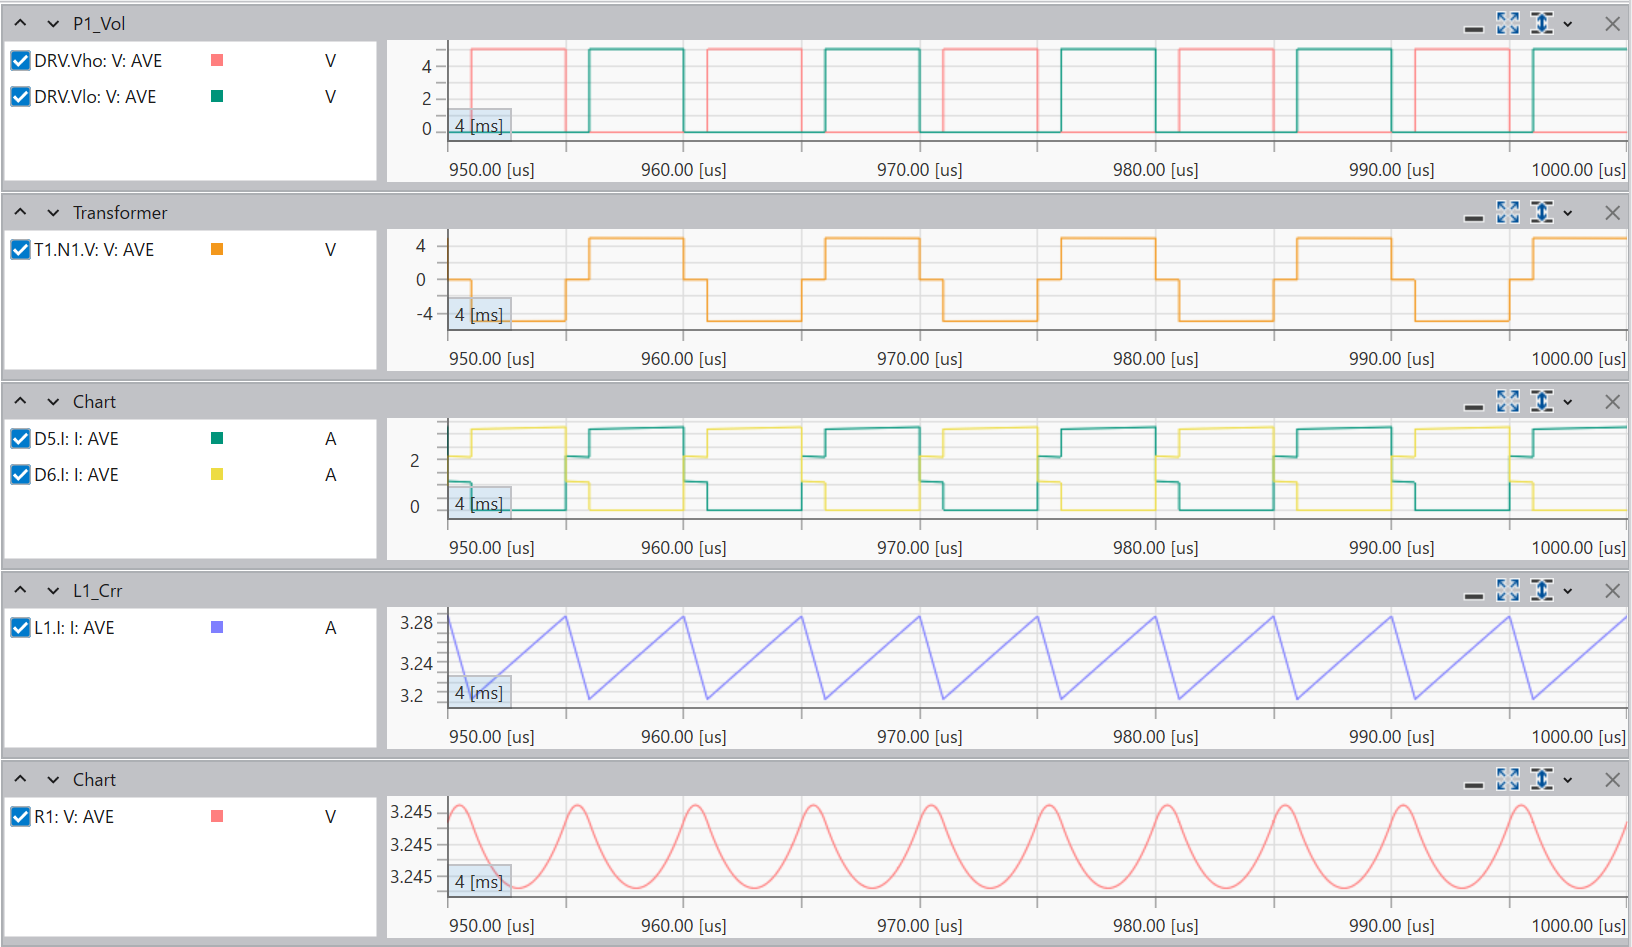Auto-scale vertical axis of P1_Vol chart
The height and width of the screenshot is (947, 1632).
[x=1542, y=23]
